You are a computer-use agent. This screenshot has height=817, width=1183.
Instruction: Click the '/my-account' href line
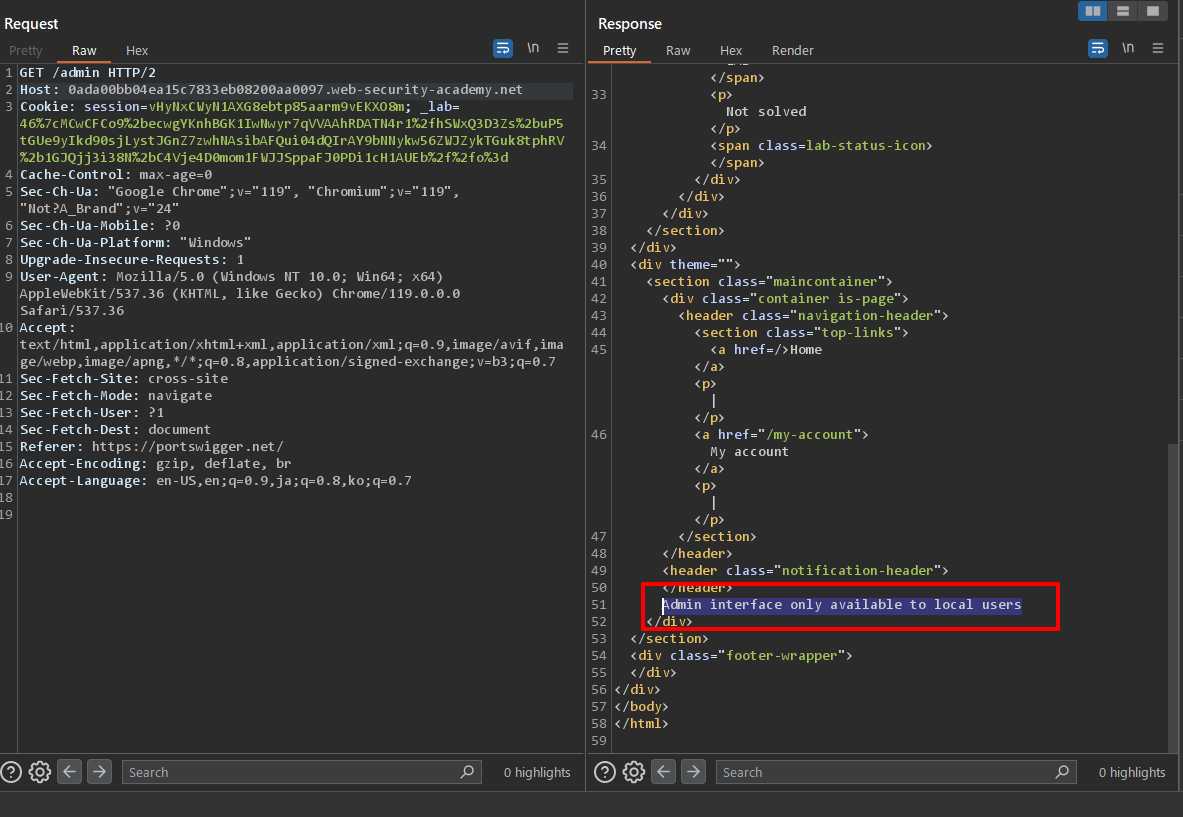pos(781,435)
